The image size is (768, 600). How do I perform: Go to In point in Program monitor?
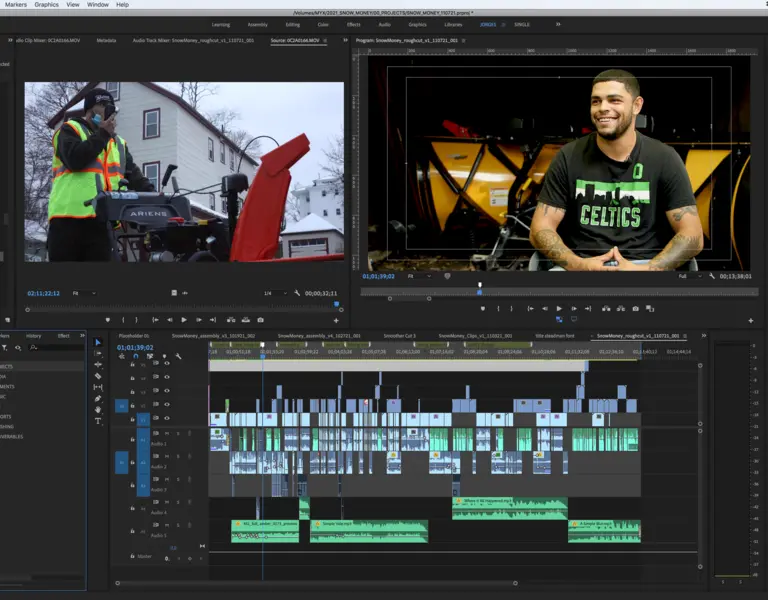[530, 309]
